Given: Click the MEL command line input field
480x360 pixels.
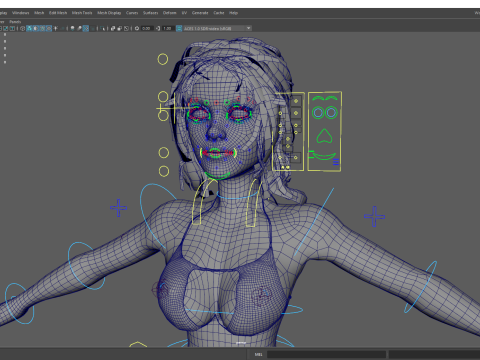Looking at the screenshot, I should coord(326,354).
